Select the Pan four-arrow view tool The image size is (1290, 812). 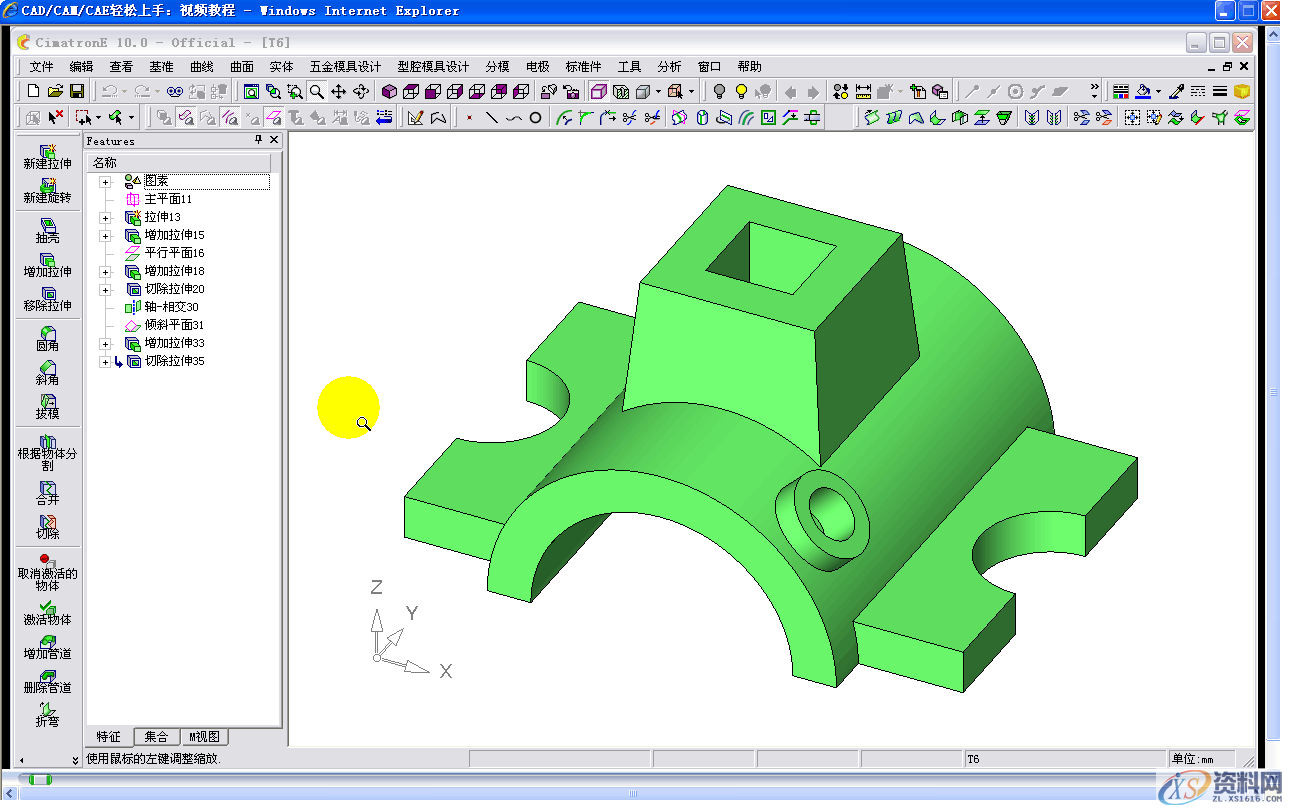pyautogui.click(x=338, y=91)
